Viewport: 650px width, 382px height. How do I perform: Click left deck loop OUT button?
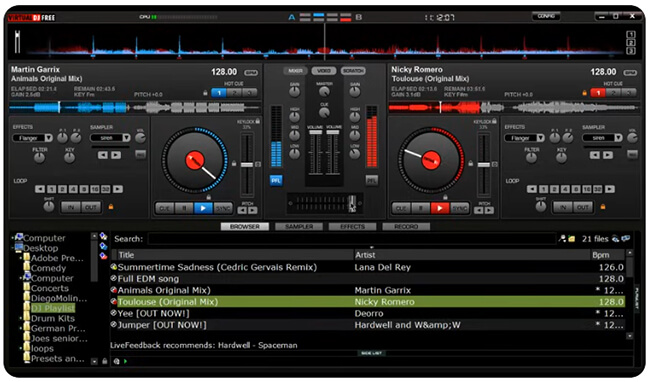91,207
